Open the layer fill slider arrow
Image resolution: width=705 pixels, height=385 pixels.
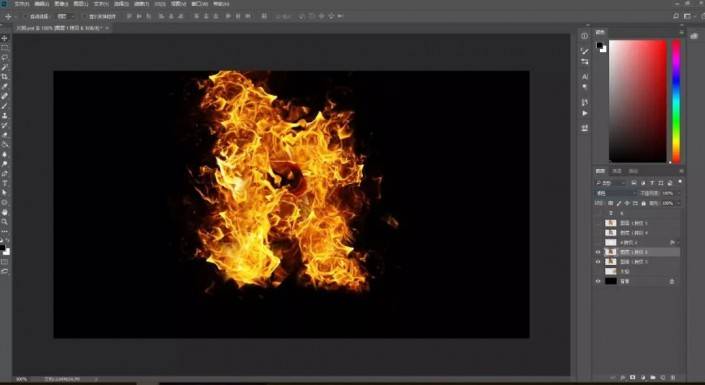click(x=678, y=203)
